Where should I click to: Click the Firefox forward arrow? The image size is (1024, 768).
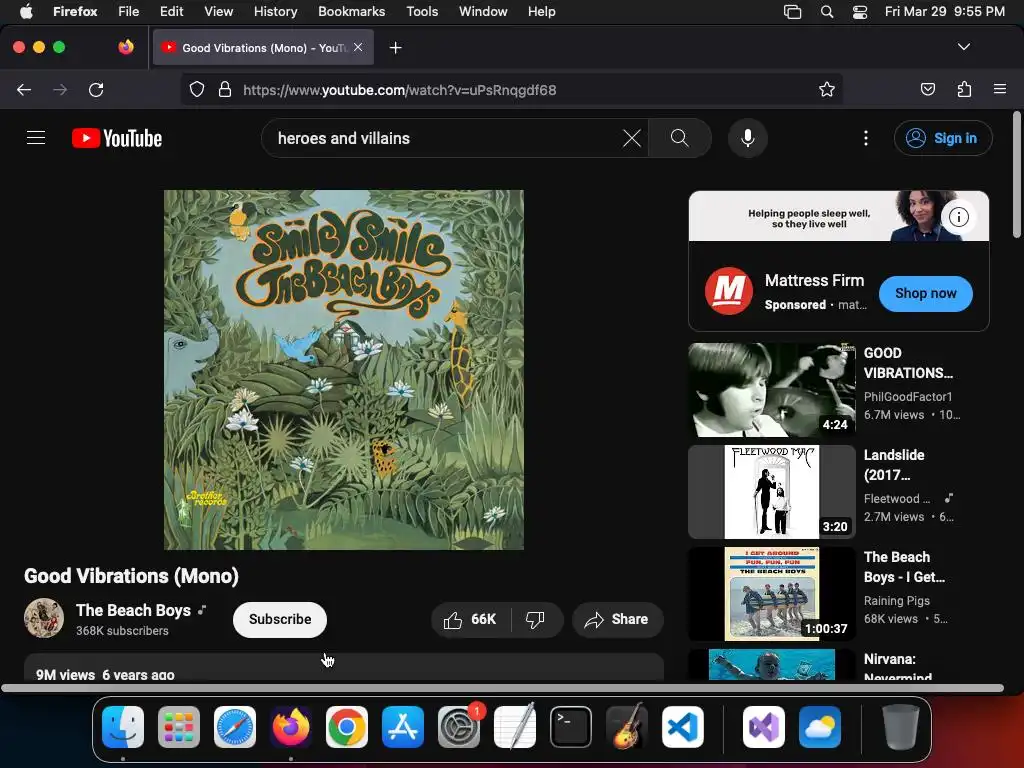tap(60, 89)
